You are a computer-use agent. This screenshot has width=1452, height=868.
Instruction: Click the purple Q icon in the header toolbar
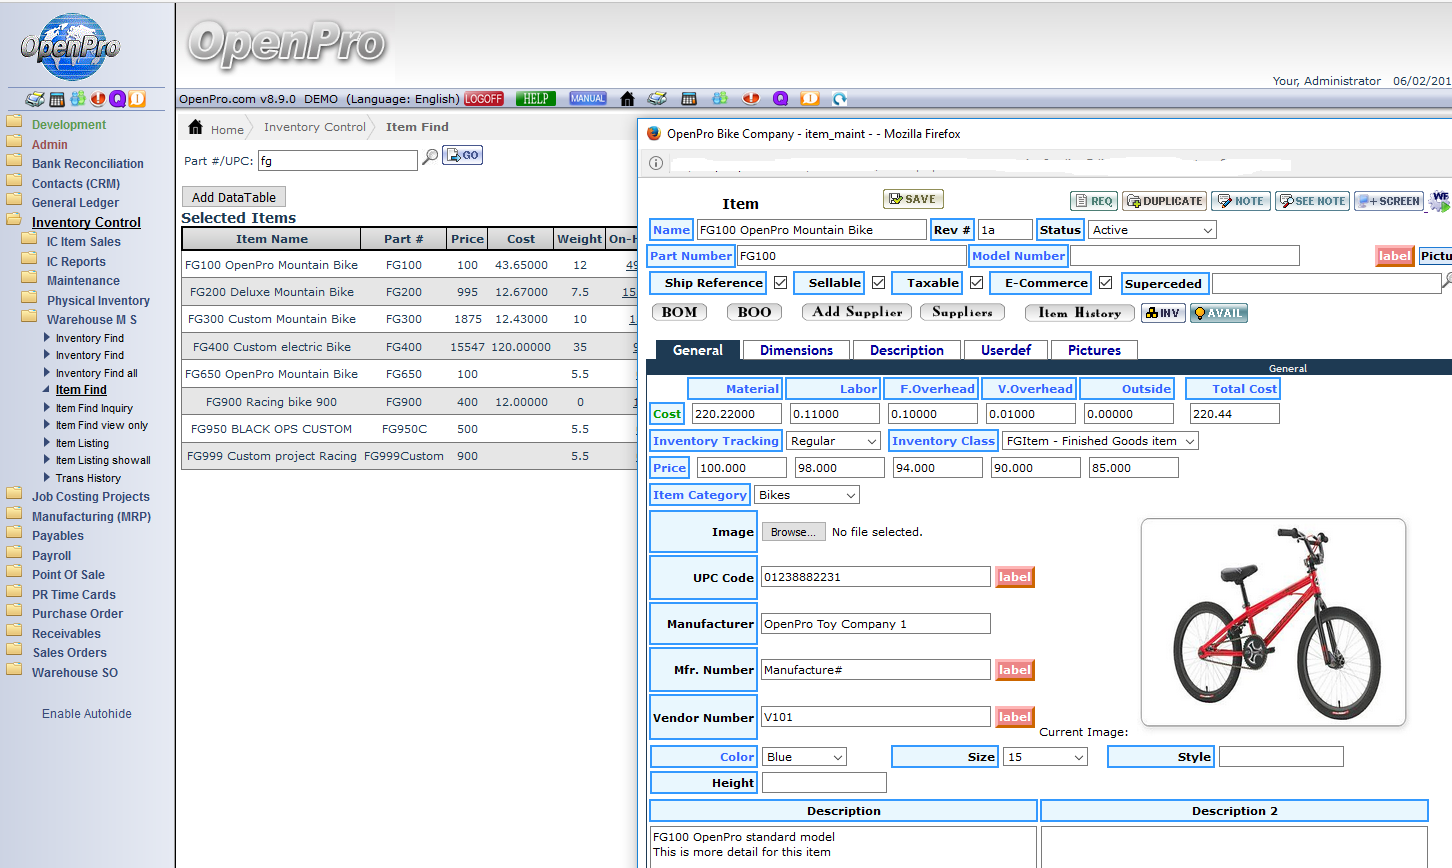pos(781,99)
